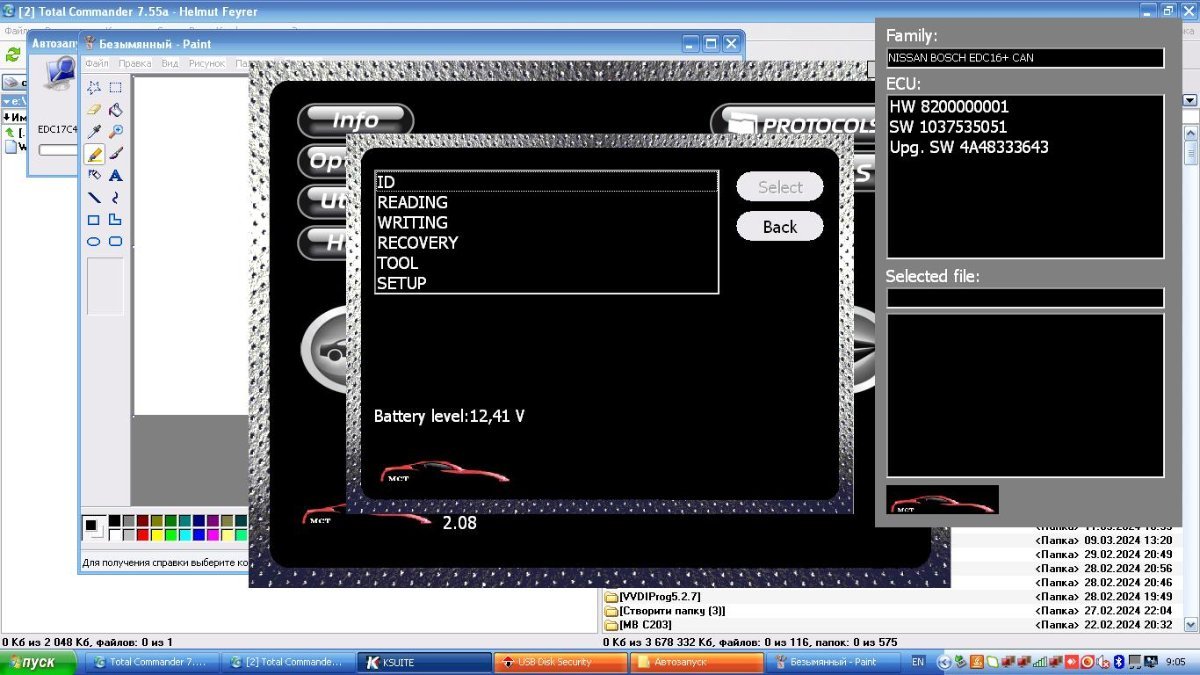1200x675 pixels.
Task: Pick dark red in Paint palette
Action: point(142,521)
